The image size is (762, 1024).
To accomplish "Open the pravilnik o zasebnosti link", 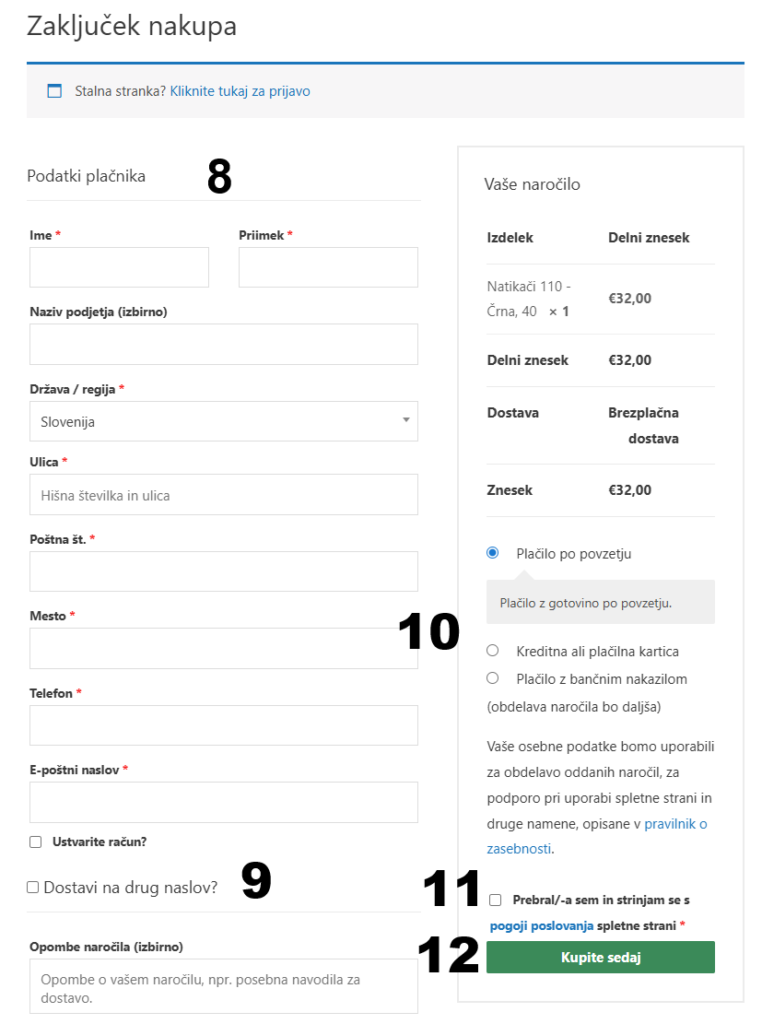I will tap(675, 824).
